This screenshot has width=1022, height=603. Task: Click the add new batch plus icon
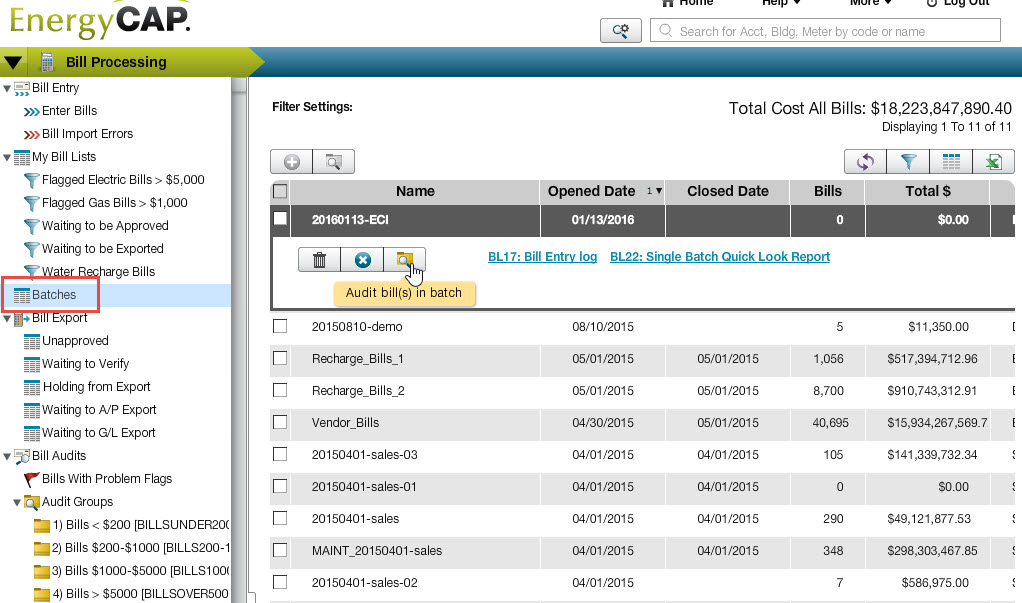[x=292, y=162]
